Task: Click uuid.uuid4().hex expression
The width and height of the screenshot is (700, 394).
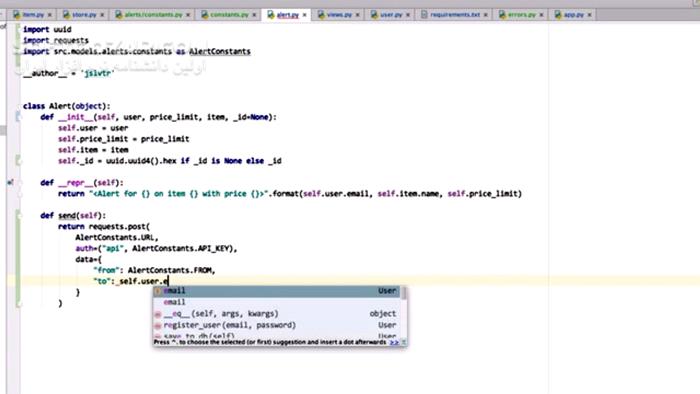Action: [141, 161]
